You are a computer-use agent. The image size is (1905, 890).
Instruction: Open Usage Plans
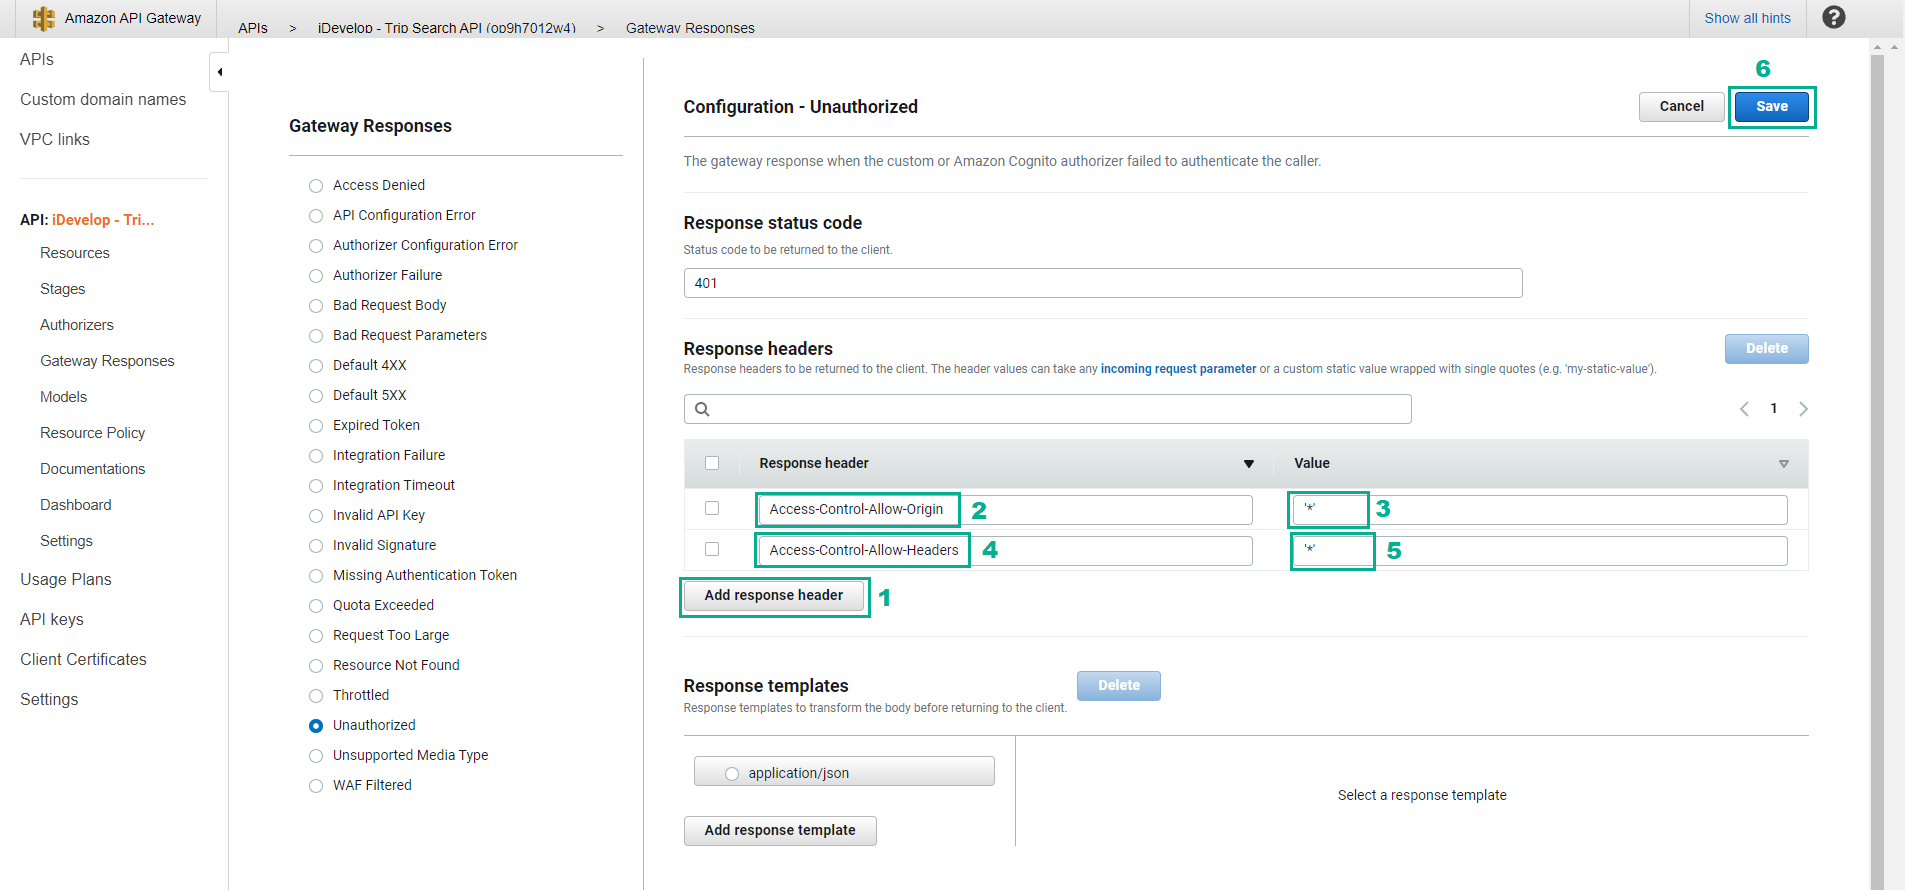coord(66,579)
